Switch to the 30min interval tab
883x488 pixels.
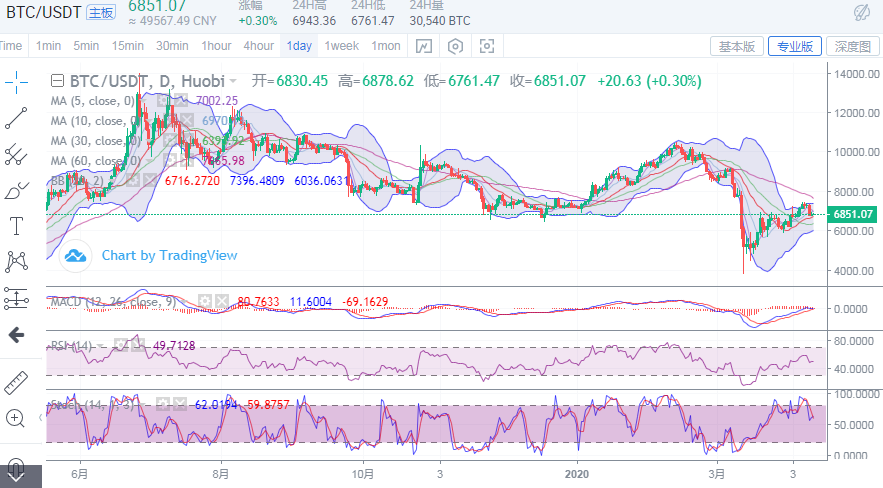click(x=172, y=46)
